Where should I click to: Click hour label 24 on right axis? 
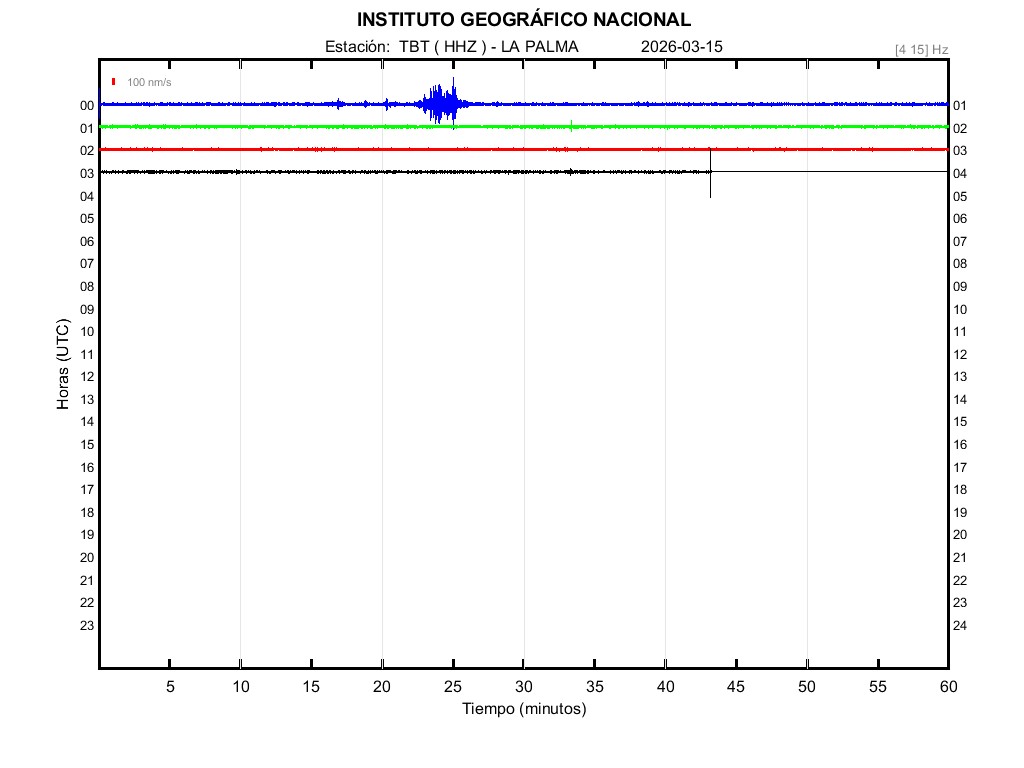tap(960, 626)
